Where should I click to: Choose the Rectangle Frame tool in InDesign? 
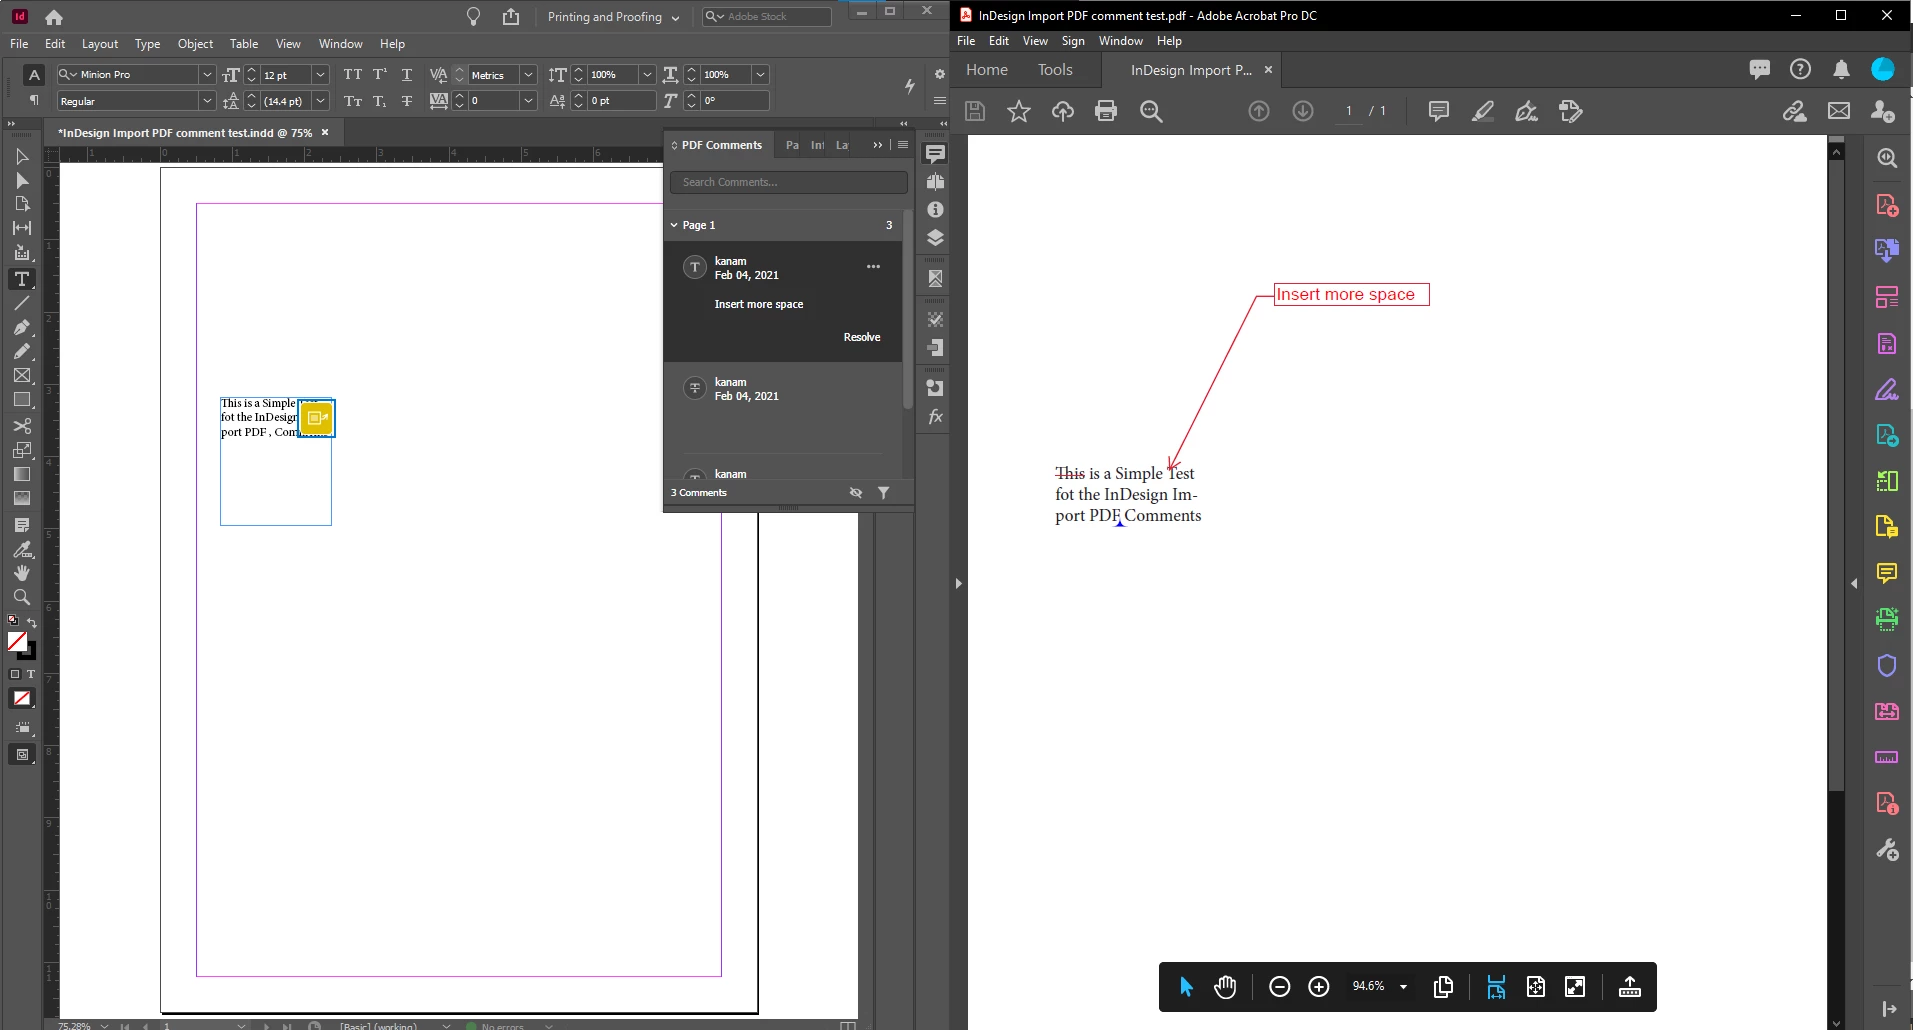(22, 376)
